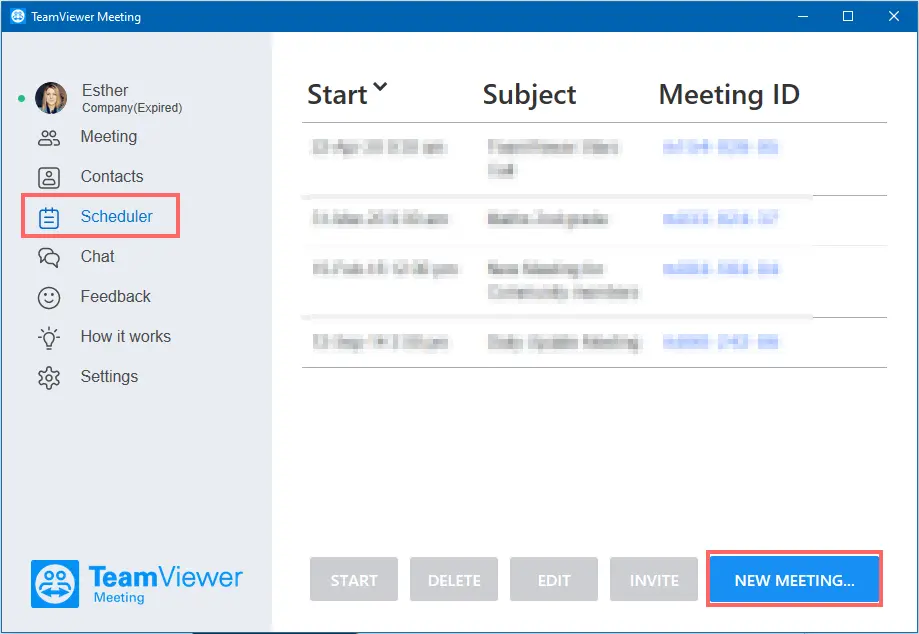Screen dimensions: 919x634
Task: Open the How it works label
Action: tap(125, 336)
